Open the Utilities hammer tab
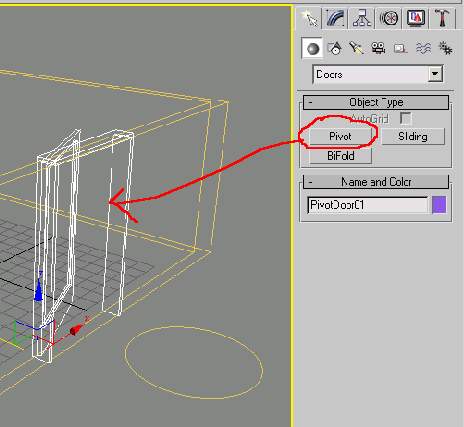Screen dimensions: 464x427 [x=442, y=18]
